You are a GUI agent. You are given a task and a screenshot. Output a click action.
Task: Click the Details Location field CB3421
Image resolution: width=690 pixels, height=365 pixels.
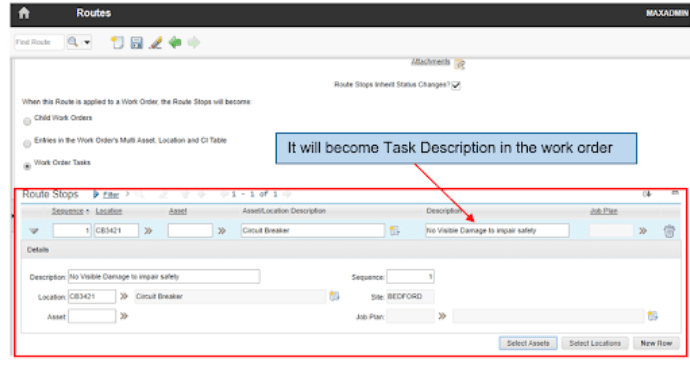92,296
